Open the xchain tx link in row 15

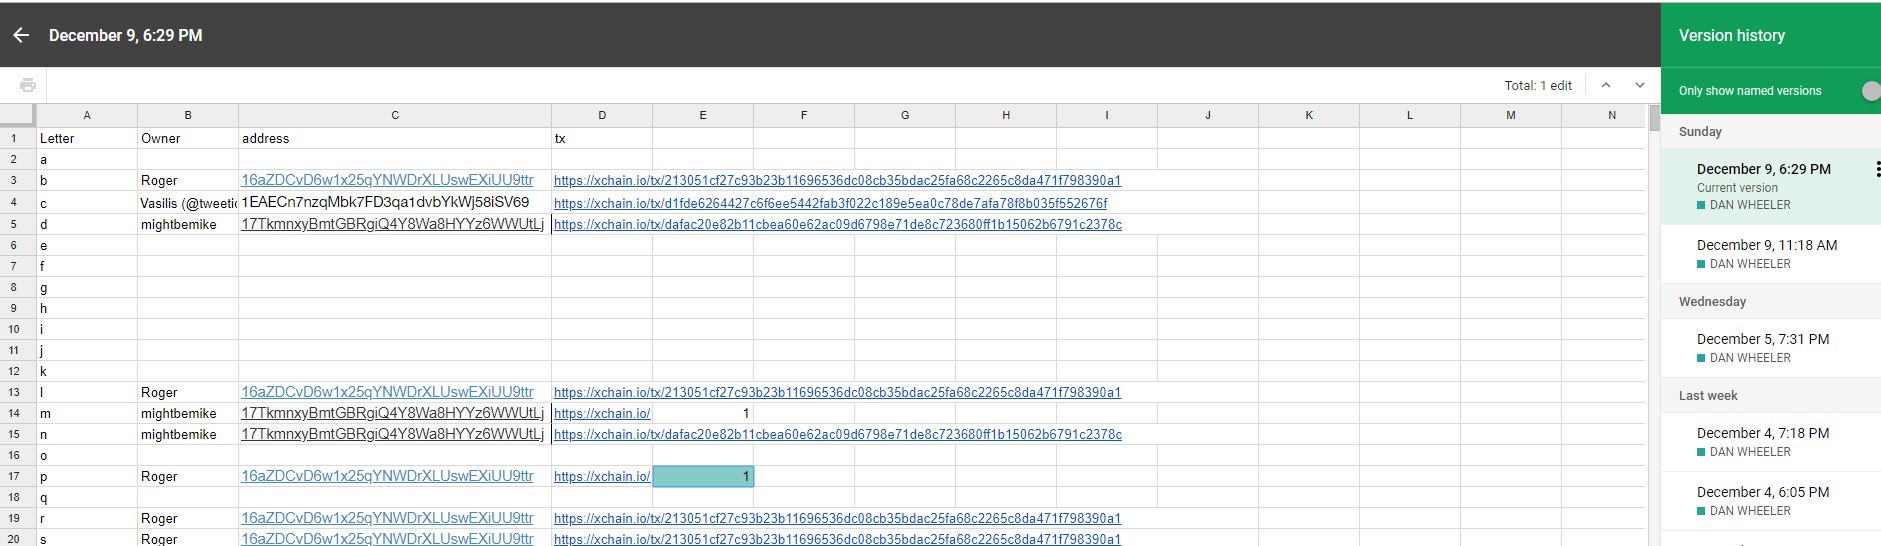click(x=838, y=434)
